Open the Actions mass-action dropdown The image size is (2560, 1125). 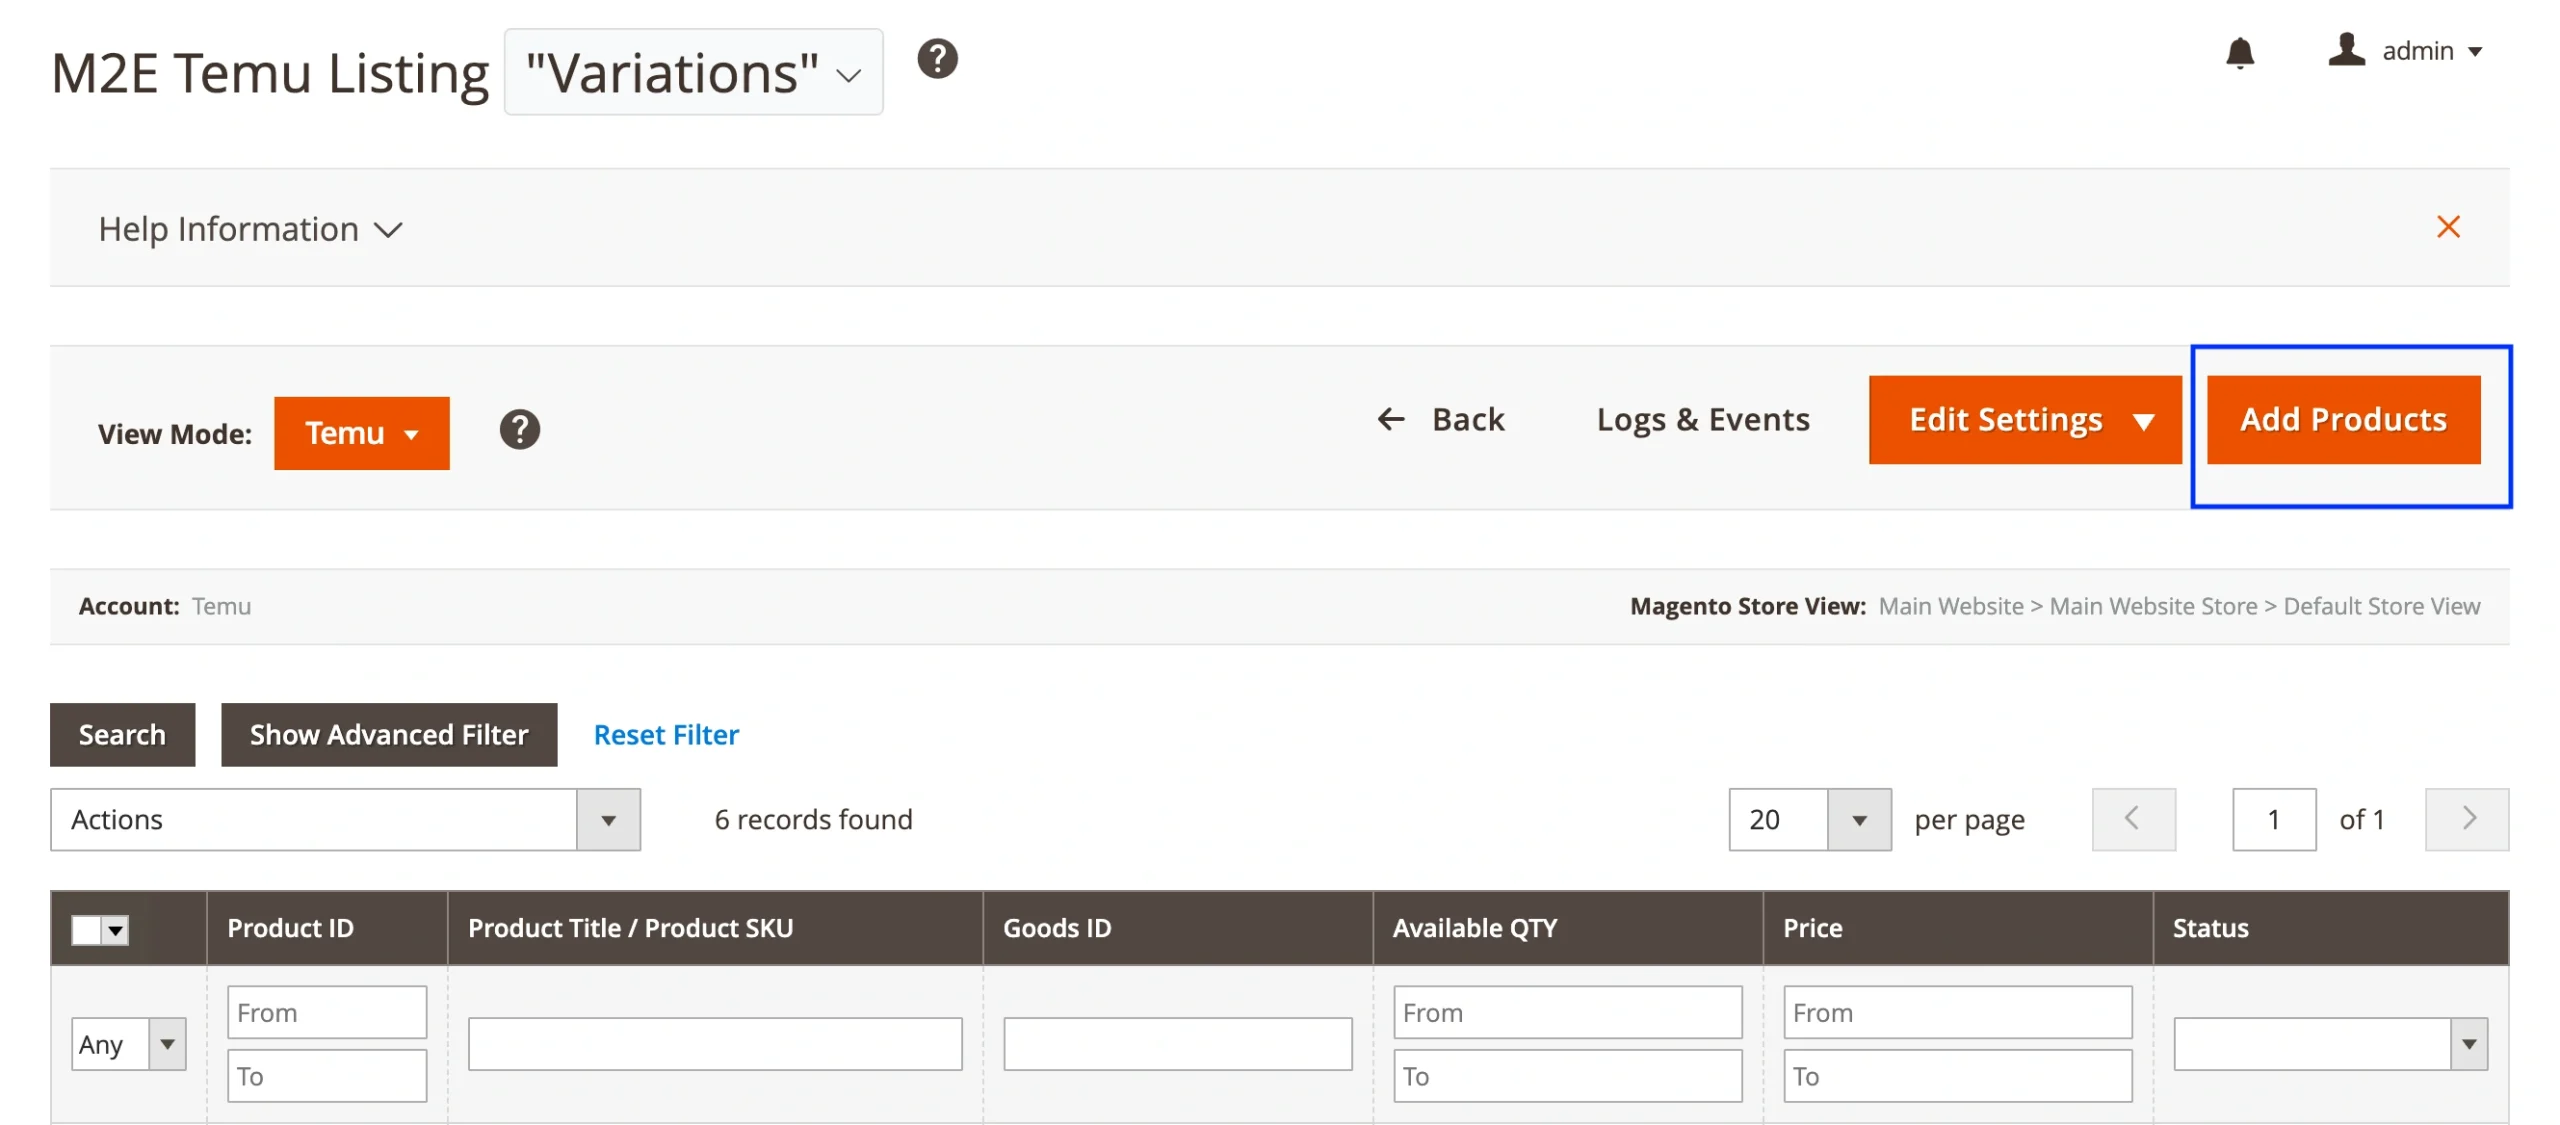tap(345, 819)
